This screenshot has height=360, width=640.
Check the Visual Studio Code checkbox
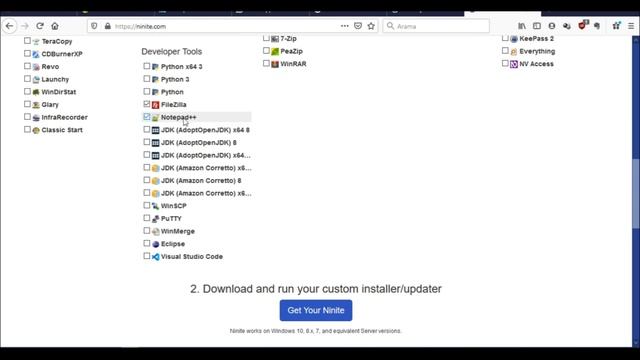(x=147, y=256)
